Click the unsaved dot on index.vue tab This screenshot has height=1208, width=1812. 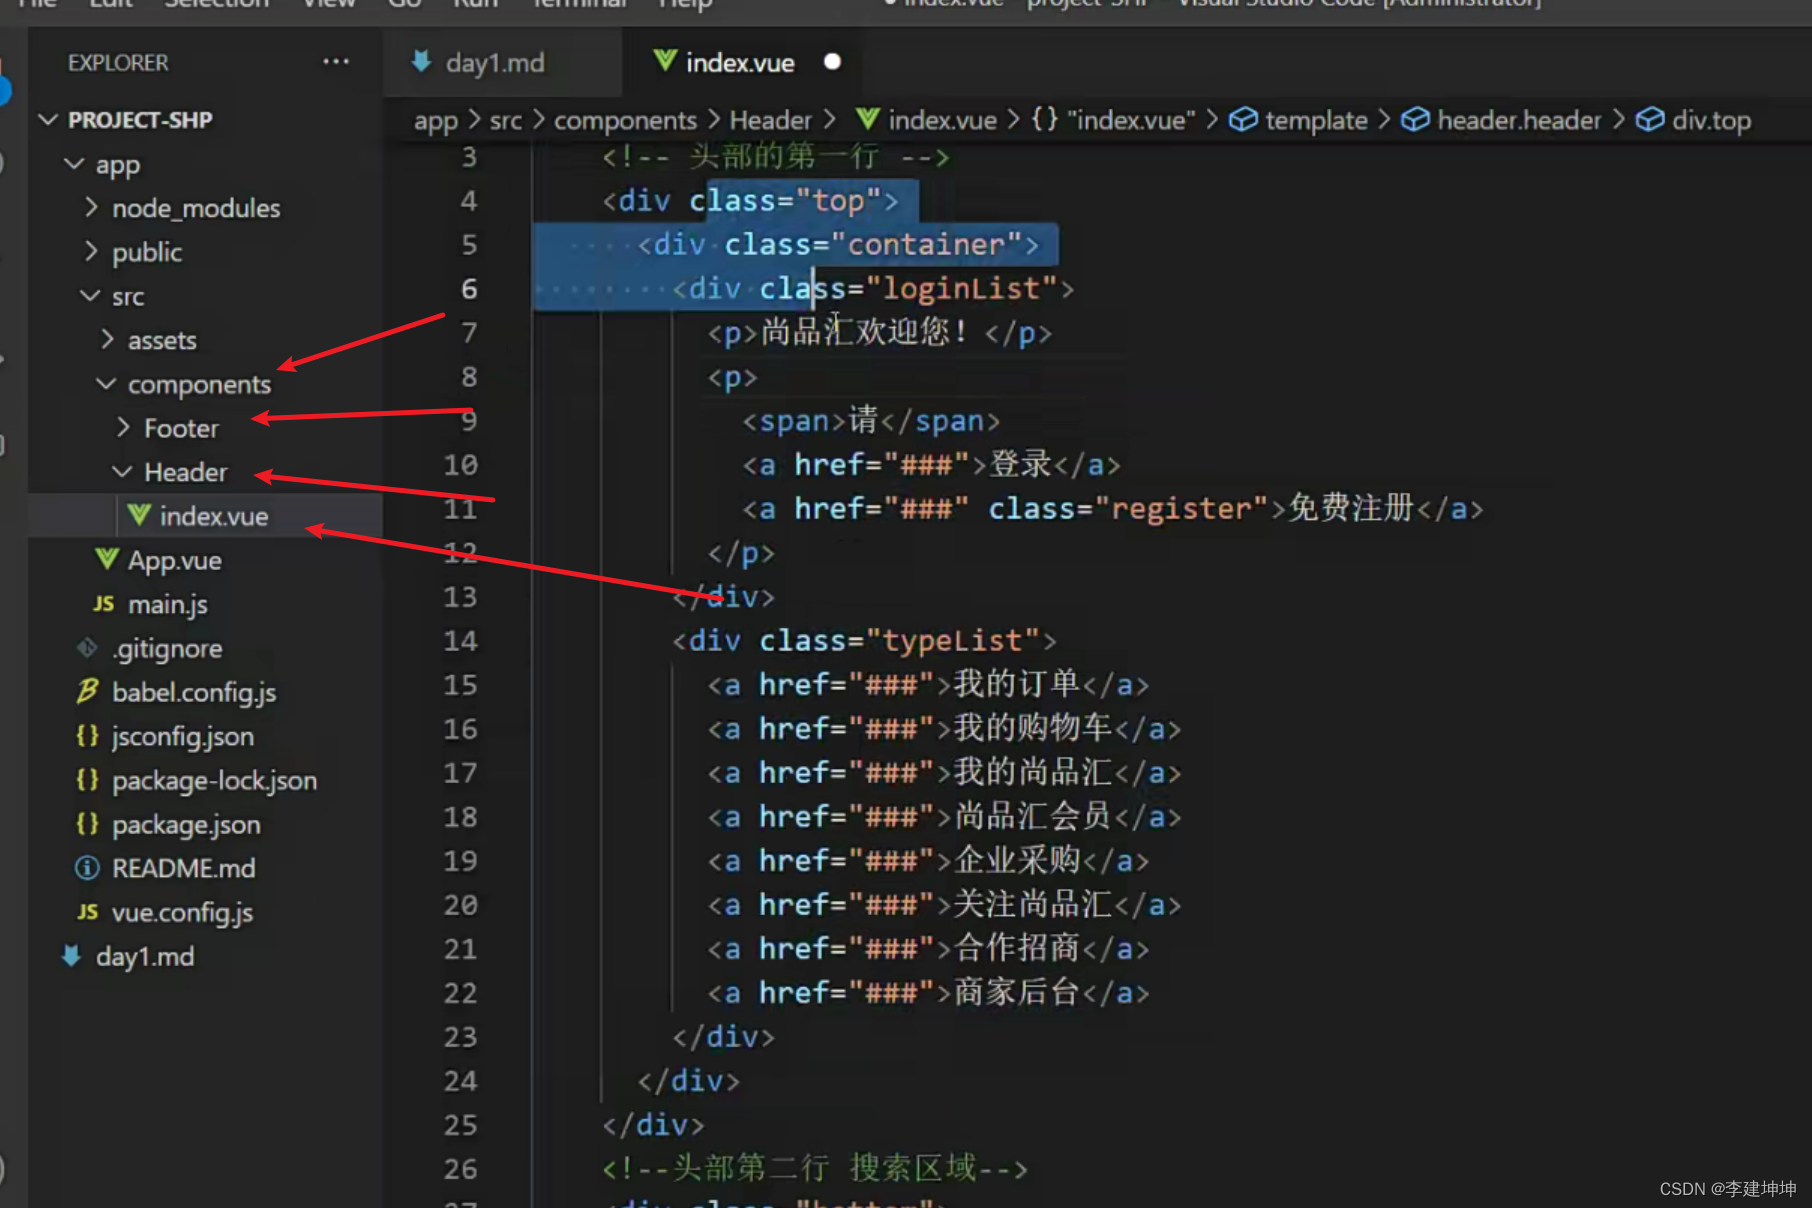[x=832, y=62]
